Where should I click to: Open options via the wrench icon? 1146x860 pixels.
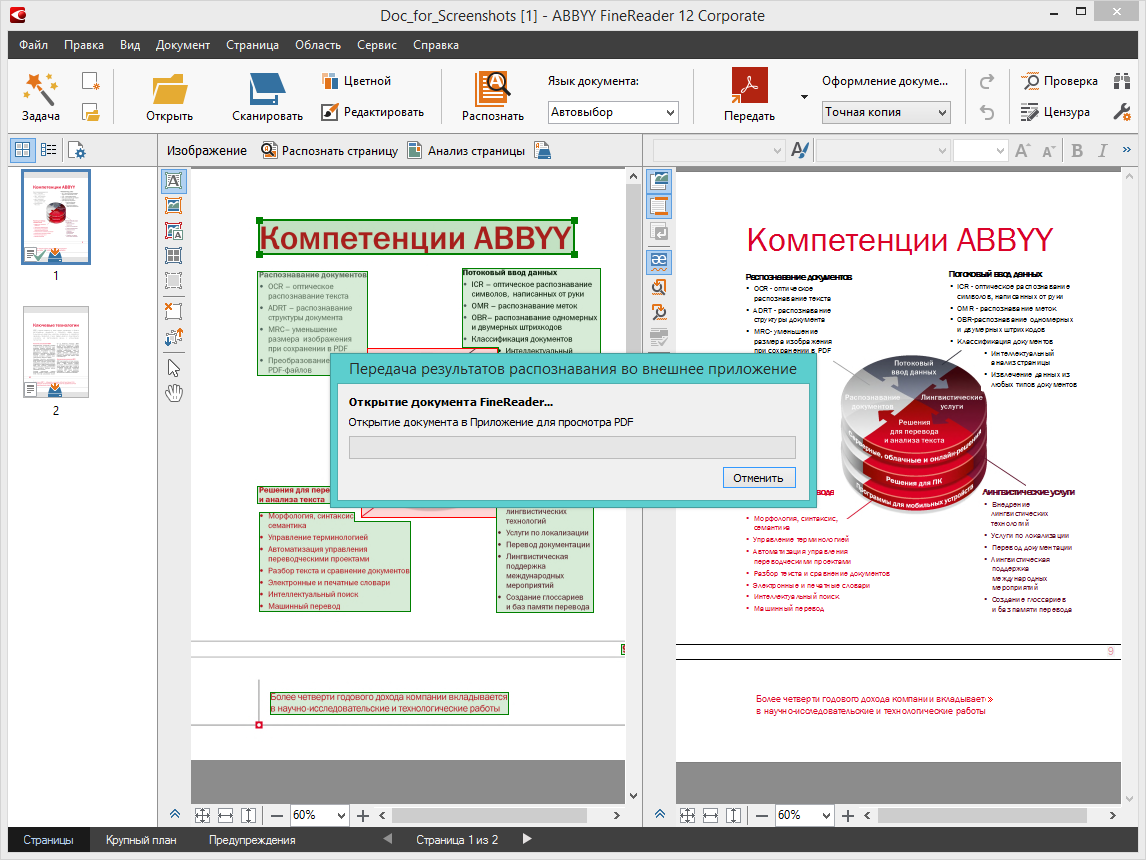(1122, 112)
